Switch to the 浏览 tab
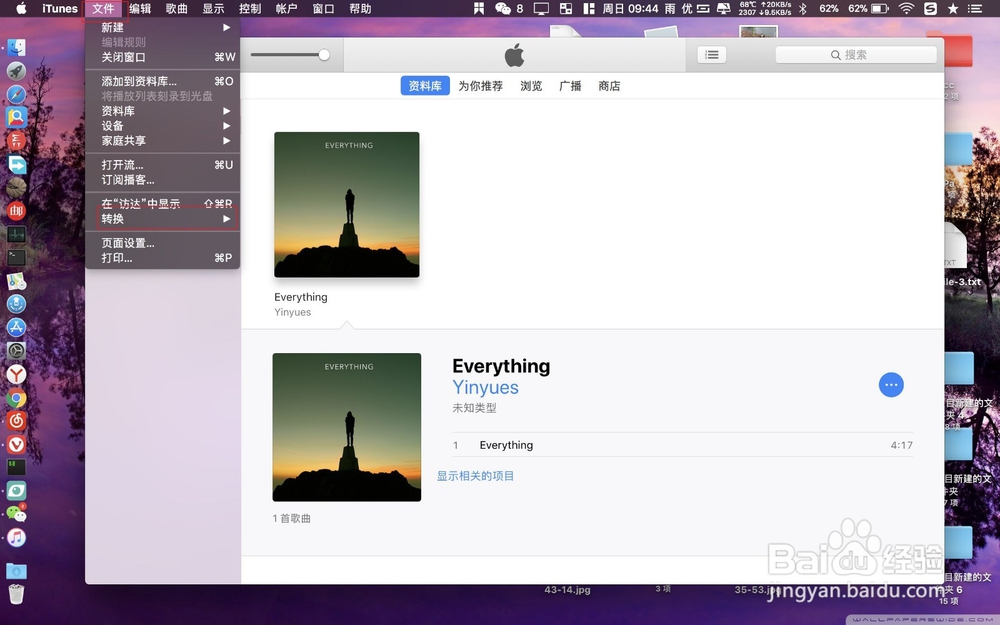This screenshot has width=1000, height=625. click(x=531, y=85)
